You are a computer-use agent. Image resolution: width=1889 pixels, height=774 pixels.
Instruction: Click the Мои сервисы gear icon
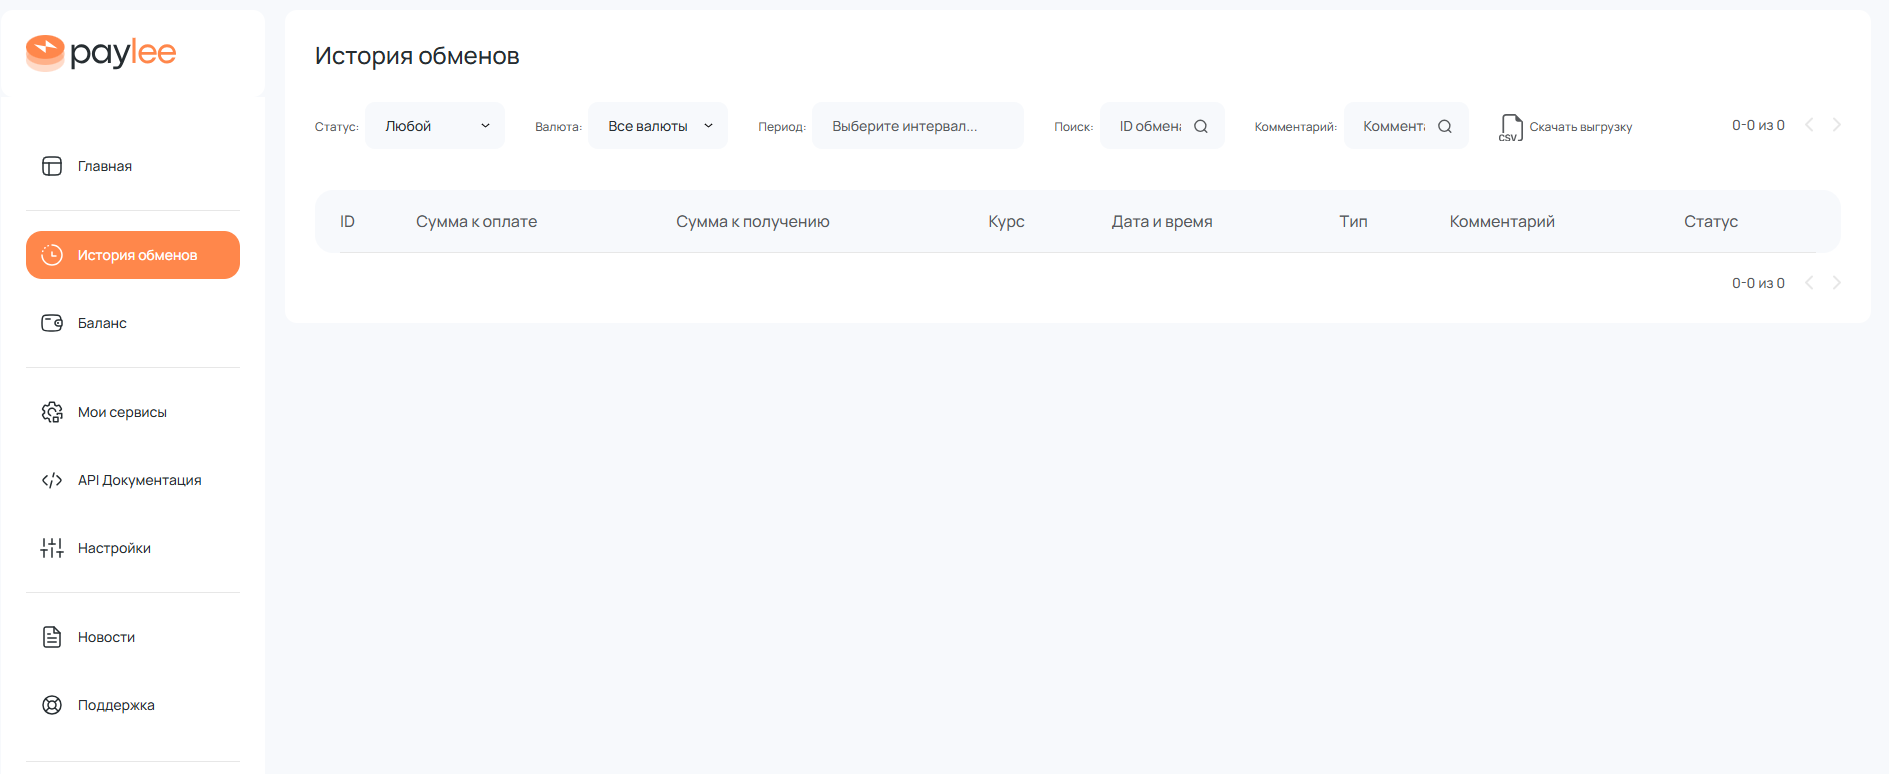(52, 412)
